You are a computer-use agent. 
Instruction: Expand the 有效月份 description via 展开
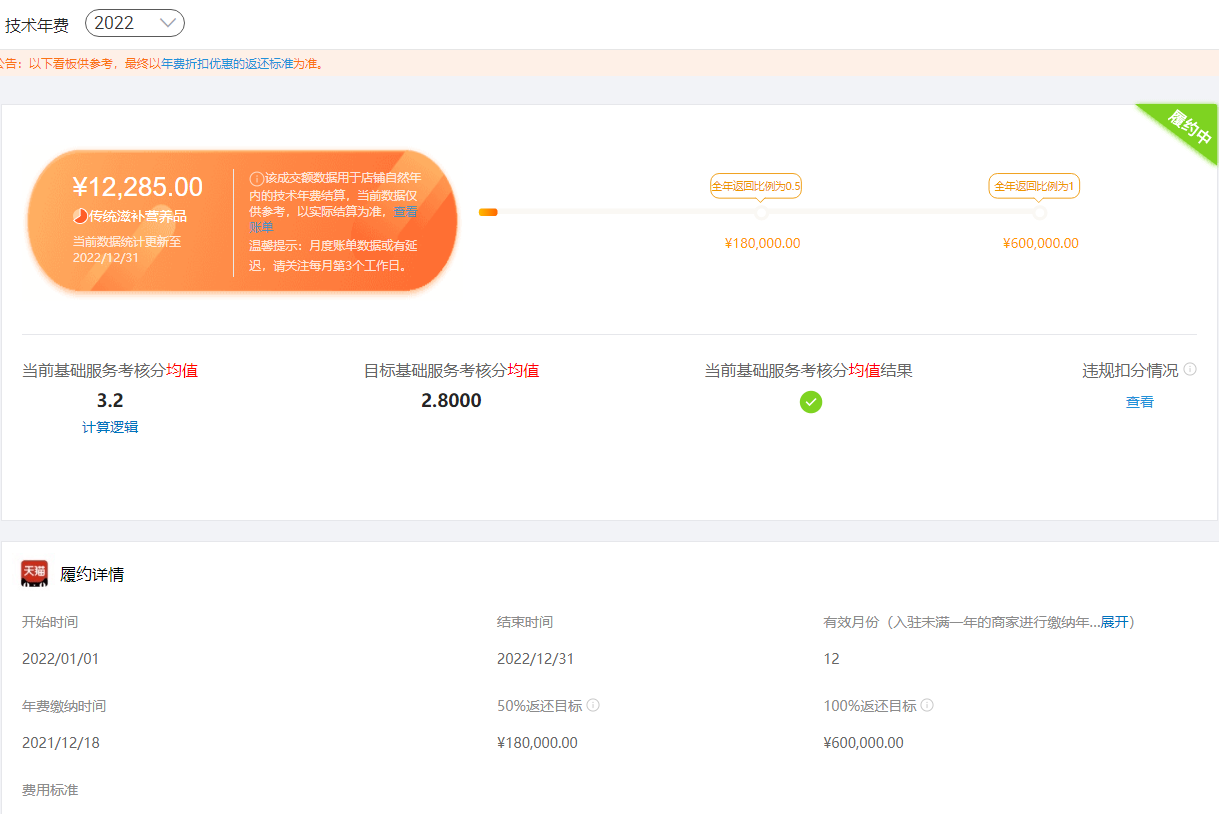pyautogui.click(x=1114, y=622)
